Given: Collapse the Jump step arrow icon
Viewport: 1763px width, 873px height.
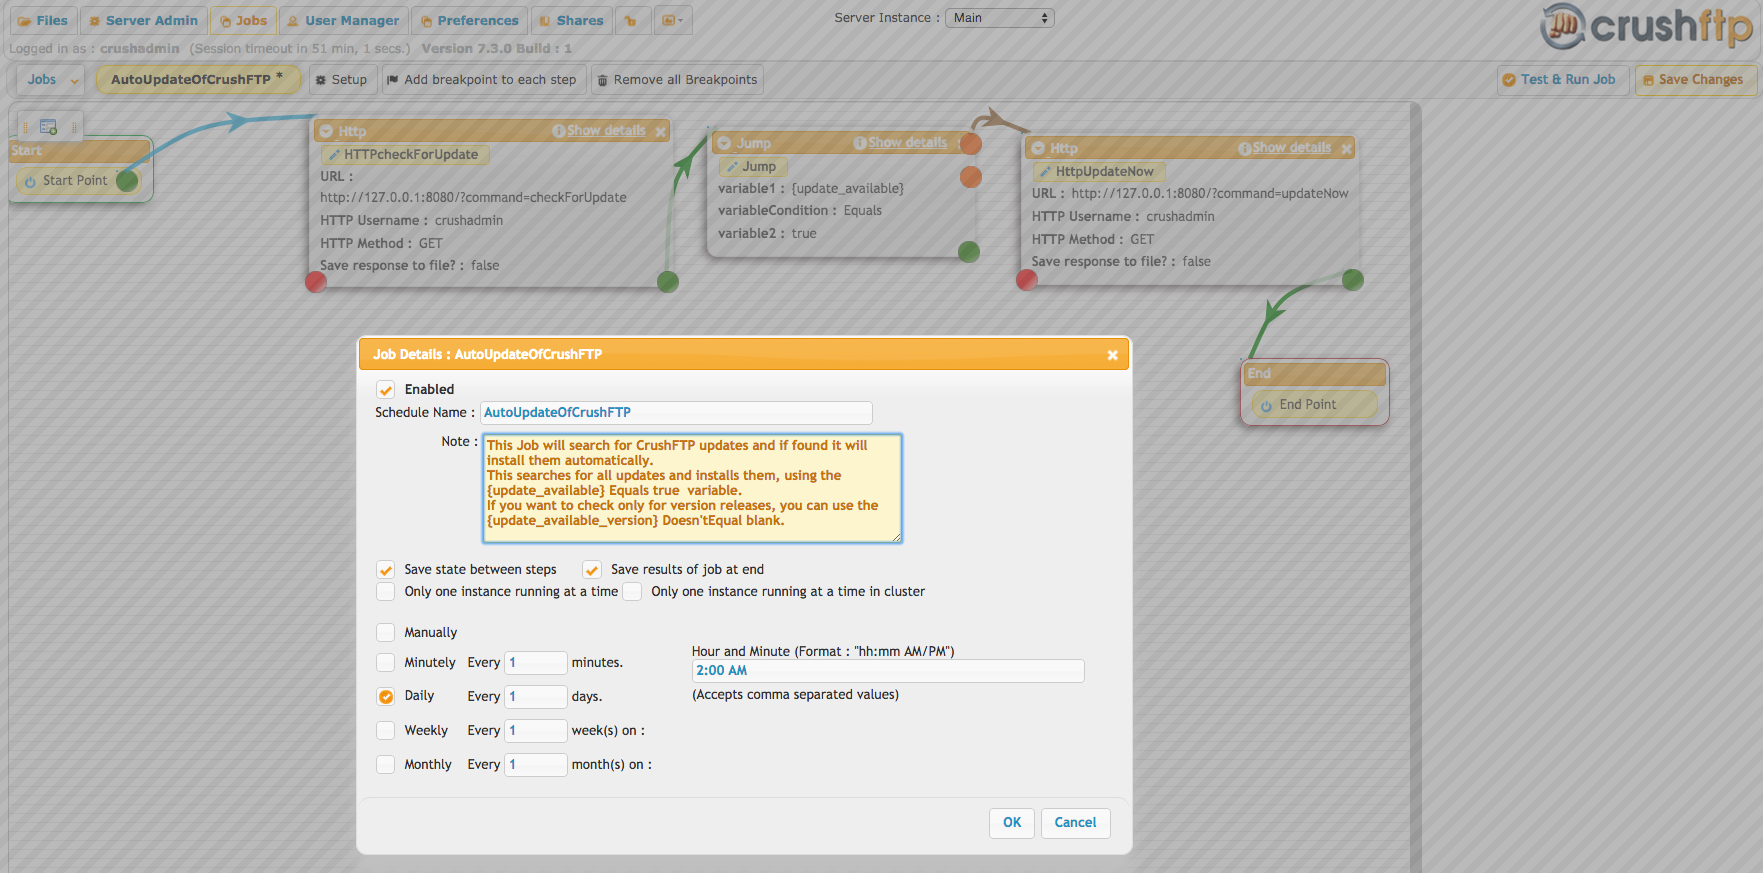Looking at the screenshot, I should pyautogui.click(x=725, y=143).
